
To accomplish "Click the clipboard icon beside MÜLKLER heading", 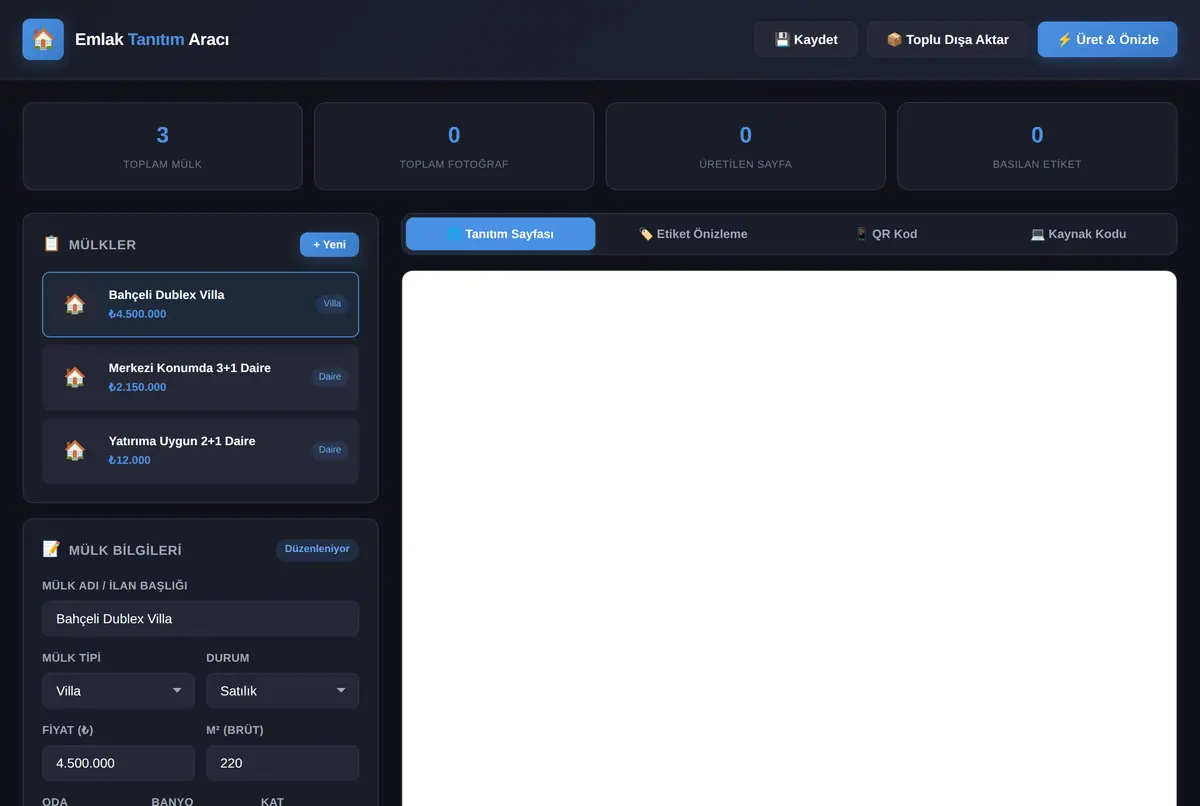I will (51, 244).
